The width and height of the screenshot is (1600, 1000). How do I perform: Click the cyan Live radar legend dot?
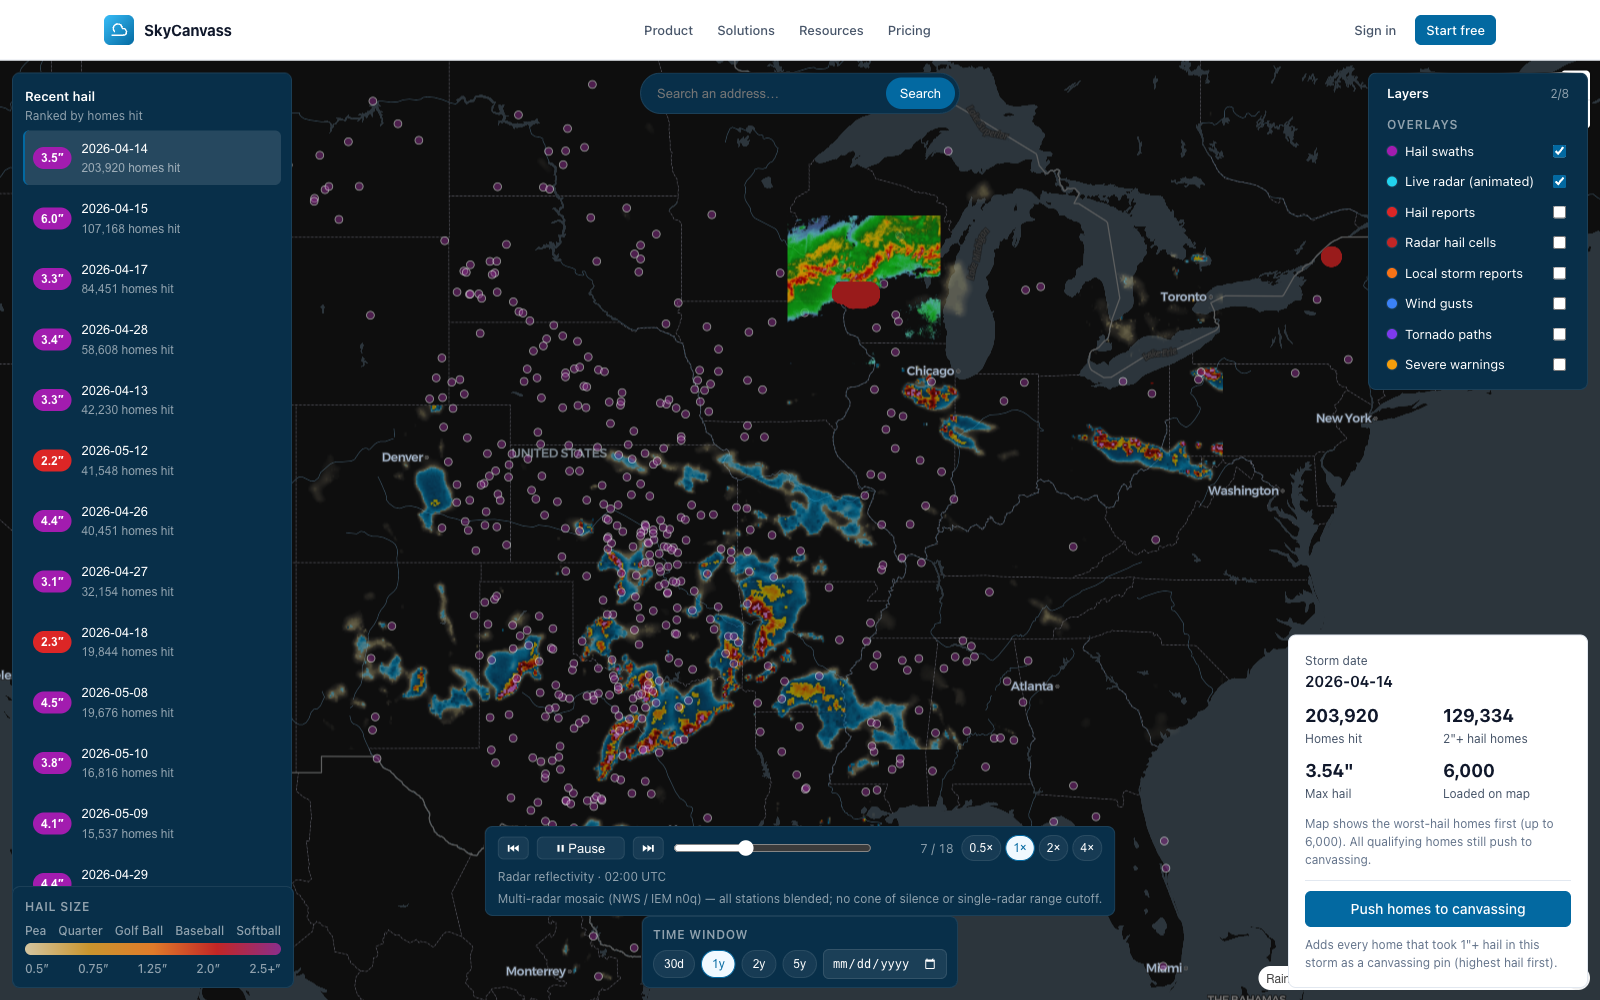(1392, 182)
